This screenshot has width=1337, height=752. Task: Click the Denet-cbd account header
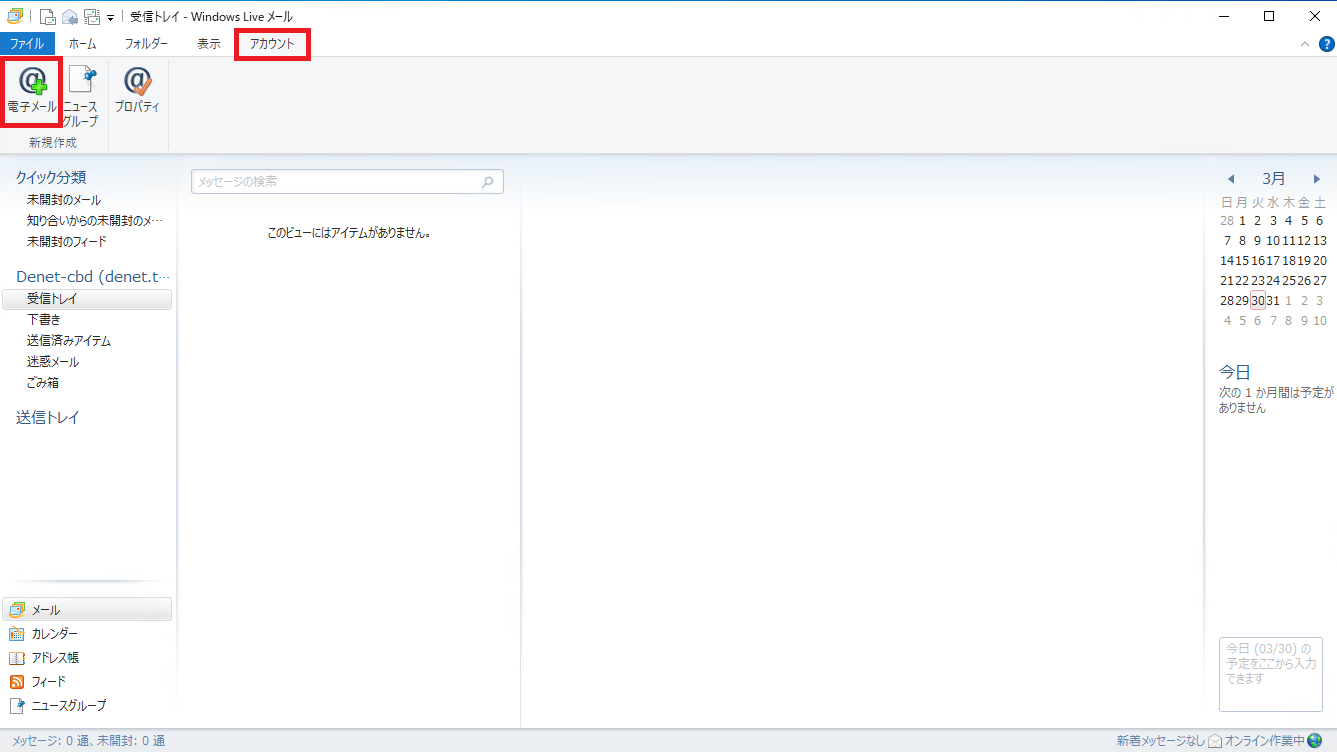[x=93, y=276]
